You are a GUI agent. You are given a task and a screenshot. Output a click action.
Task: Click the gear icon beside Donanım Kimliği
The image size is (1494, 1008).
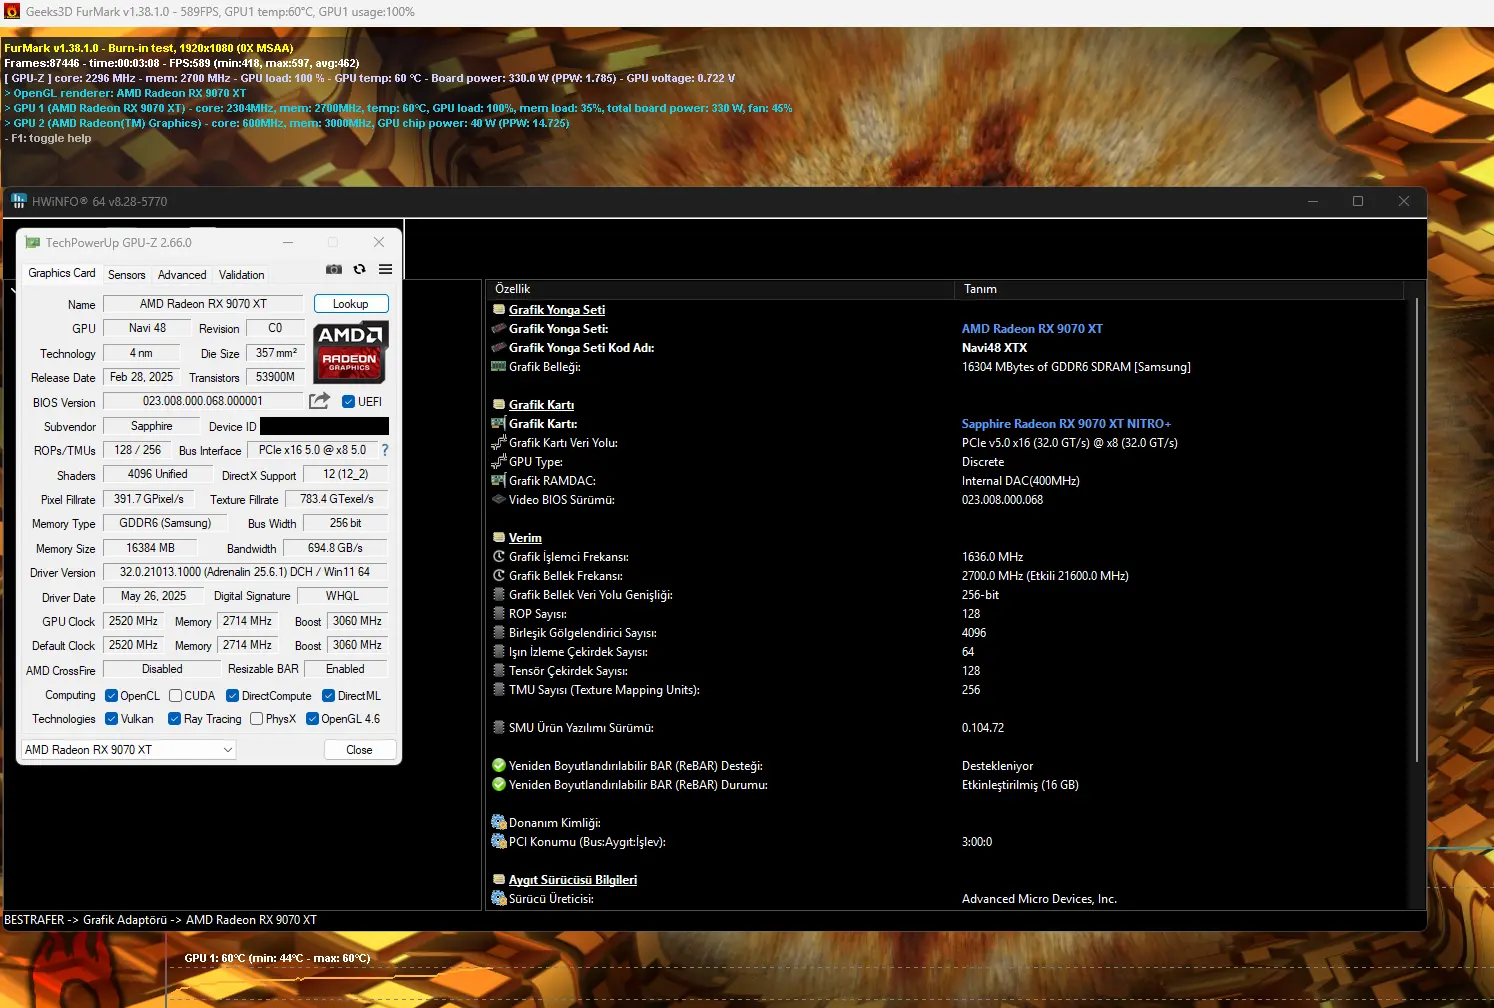pos(499,822)
